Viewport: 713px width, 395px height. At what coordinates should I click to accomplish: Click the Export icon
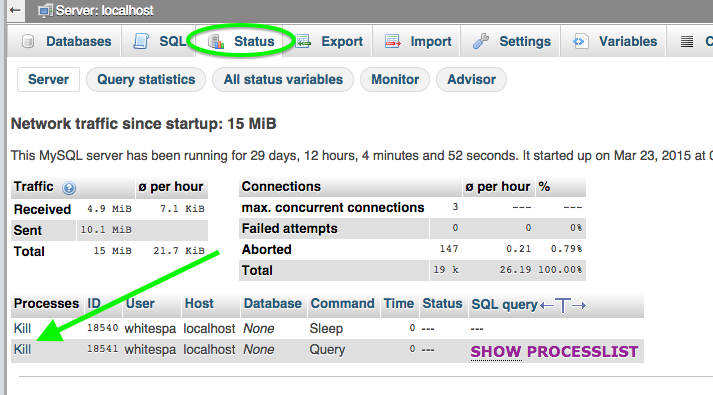[x=303, y=41]
